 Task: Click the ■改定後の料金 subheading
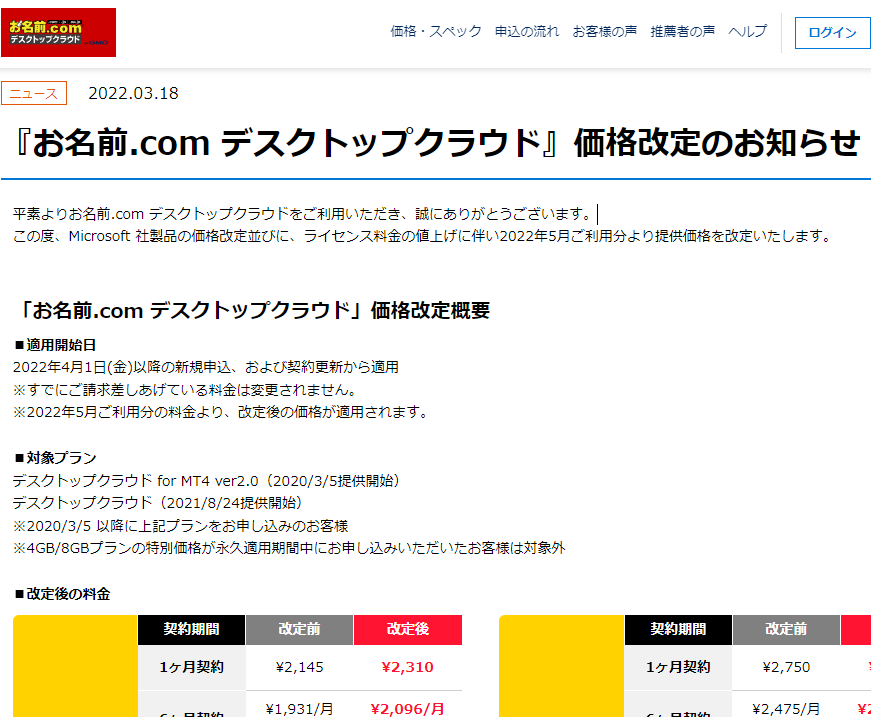[x=62, y=594]
